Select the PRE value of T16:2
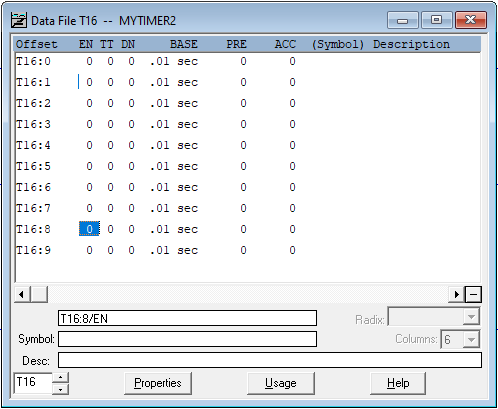Viewport: 498px width, 409px height. [243, 103]
